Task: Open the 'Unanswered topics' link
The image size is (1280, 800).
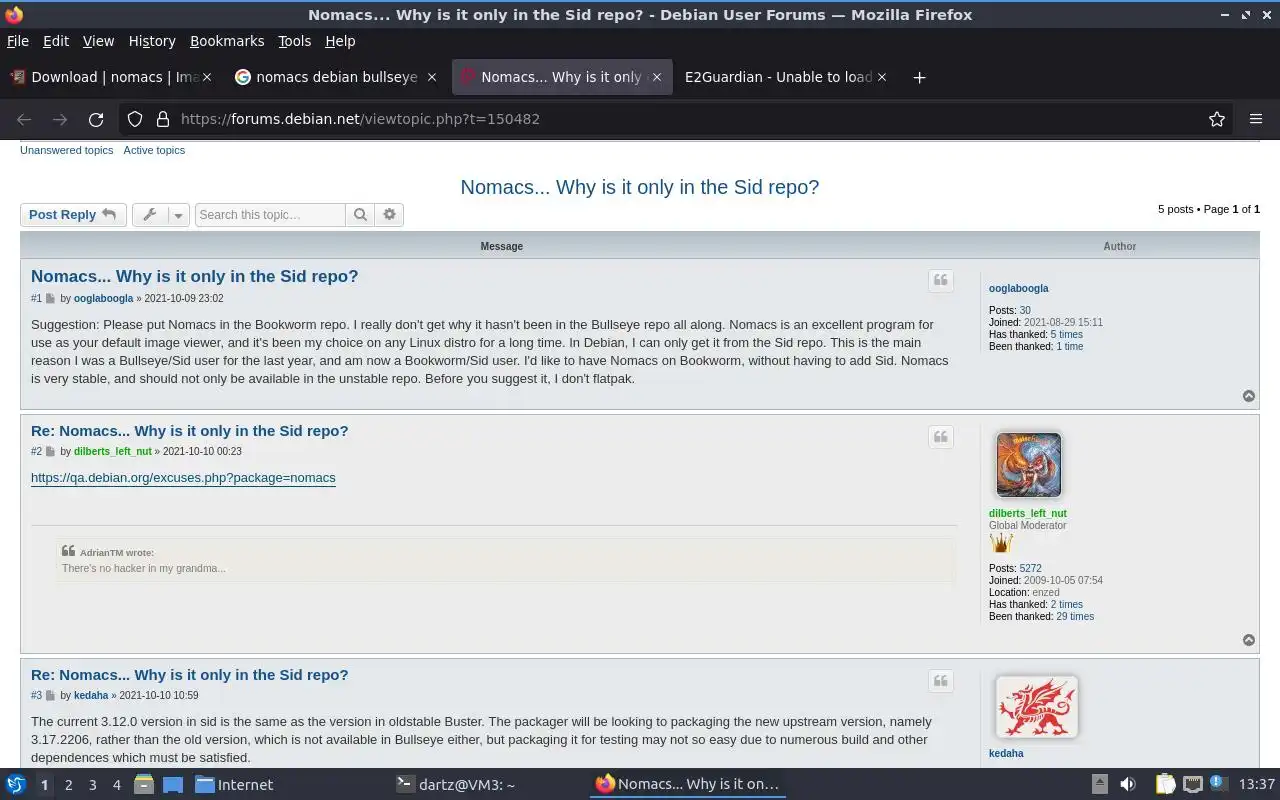Action: click(67, 150)
